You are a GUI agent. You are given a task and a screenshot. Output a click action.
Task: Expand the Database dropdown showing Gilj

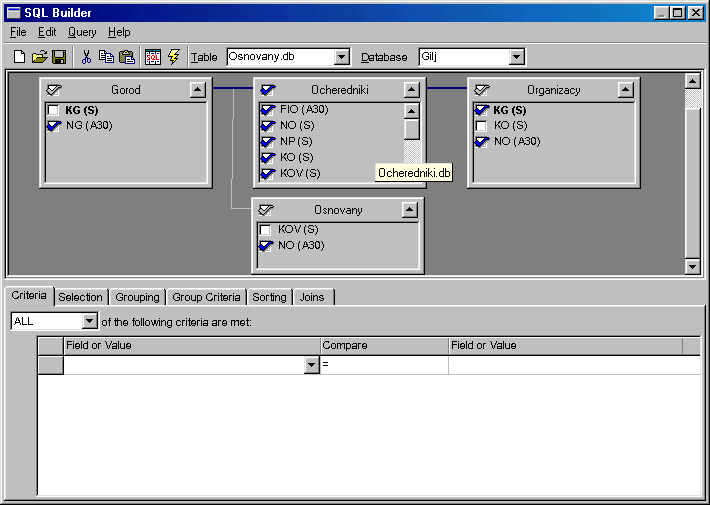(516, 57)
